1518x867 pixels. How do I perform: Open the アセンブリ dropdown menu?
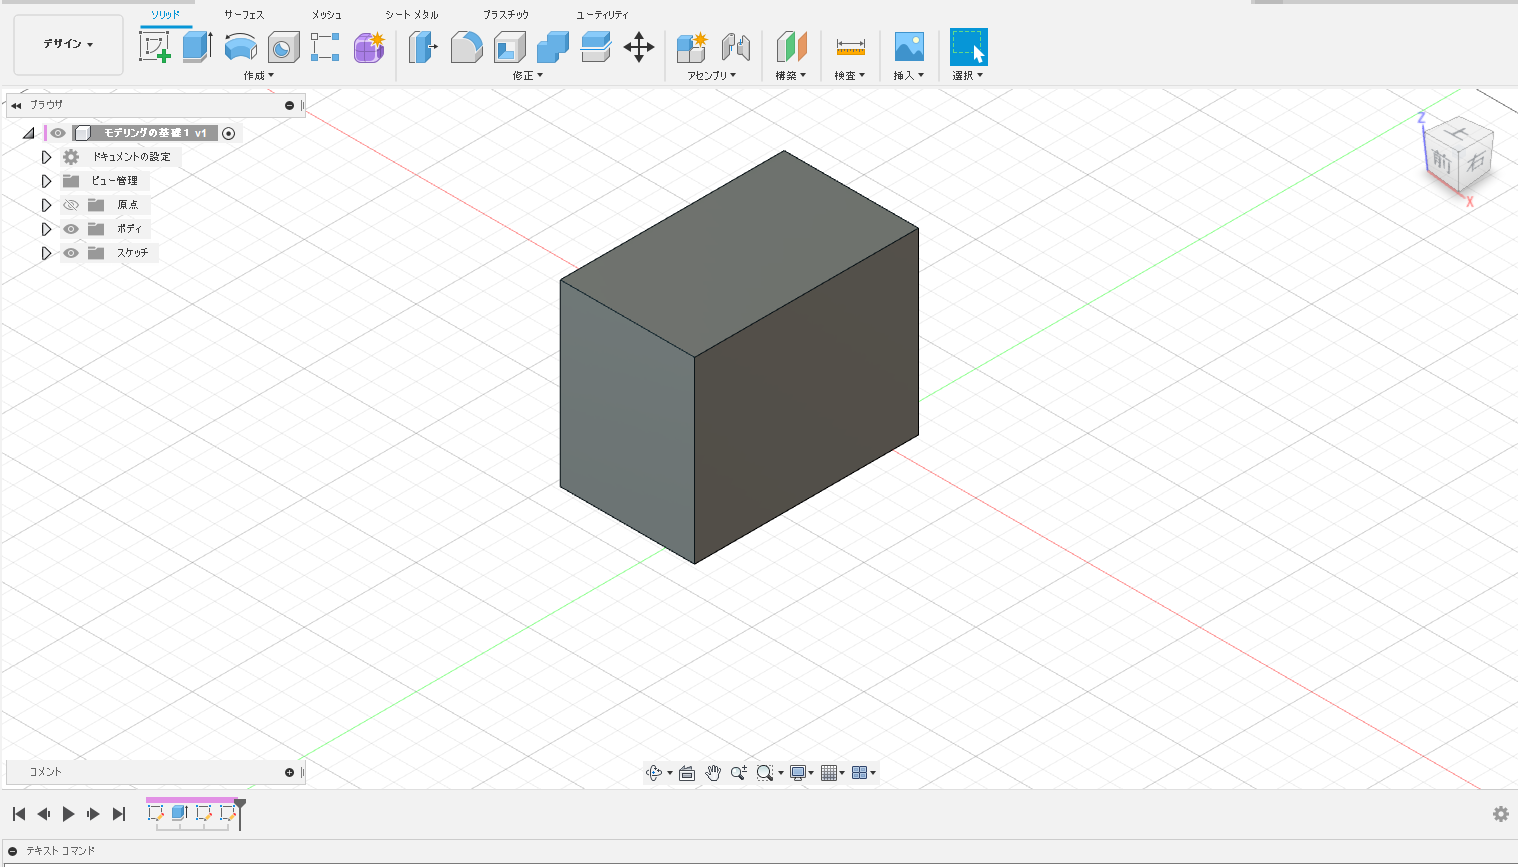click(x=711, y=75)
